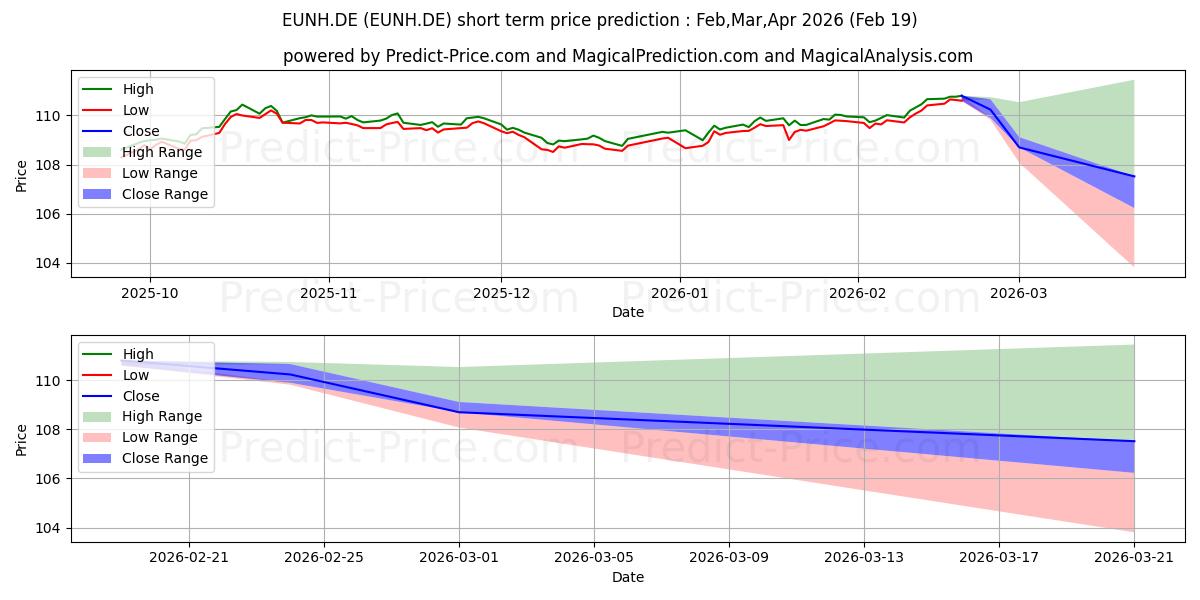Select the High Range patch in top legend
The image size is (1200, 600).
pyautogui.click(x=99, y=153)
